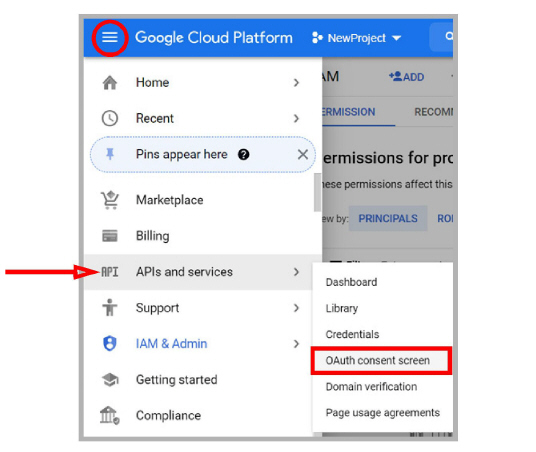Click the ADD button on the IAM page
The width and height of the screenshot is (536, 452).
[406, 77]
